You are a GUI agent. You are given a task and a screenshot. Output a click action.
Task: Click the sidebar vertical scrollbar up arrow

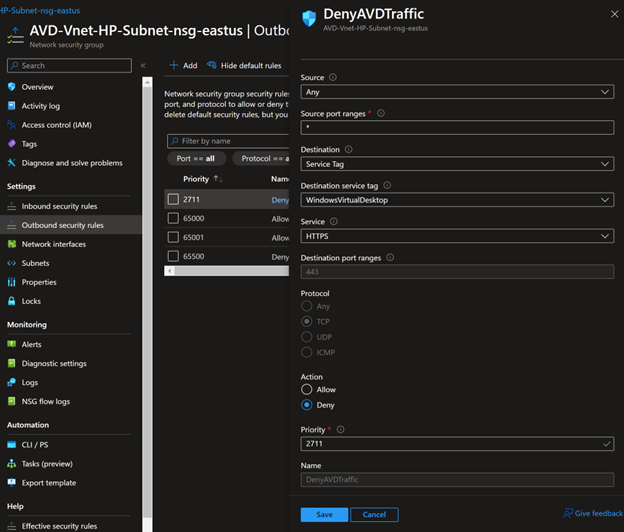(147, 82)
